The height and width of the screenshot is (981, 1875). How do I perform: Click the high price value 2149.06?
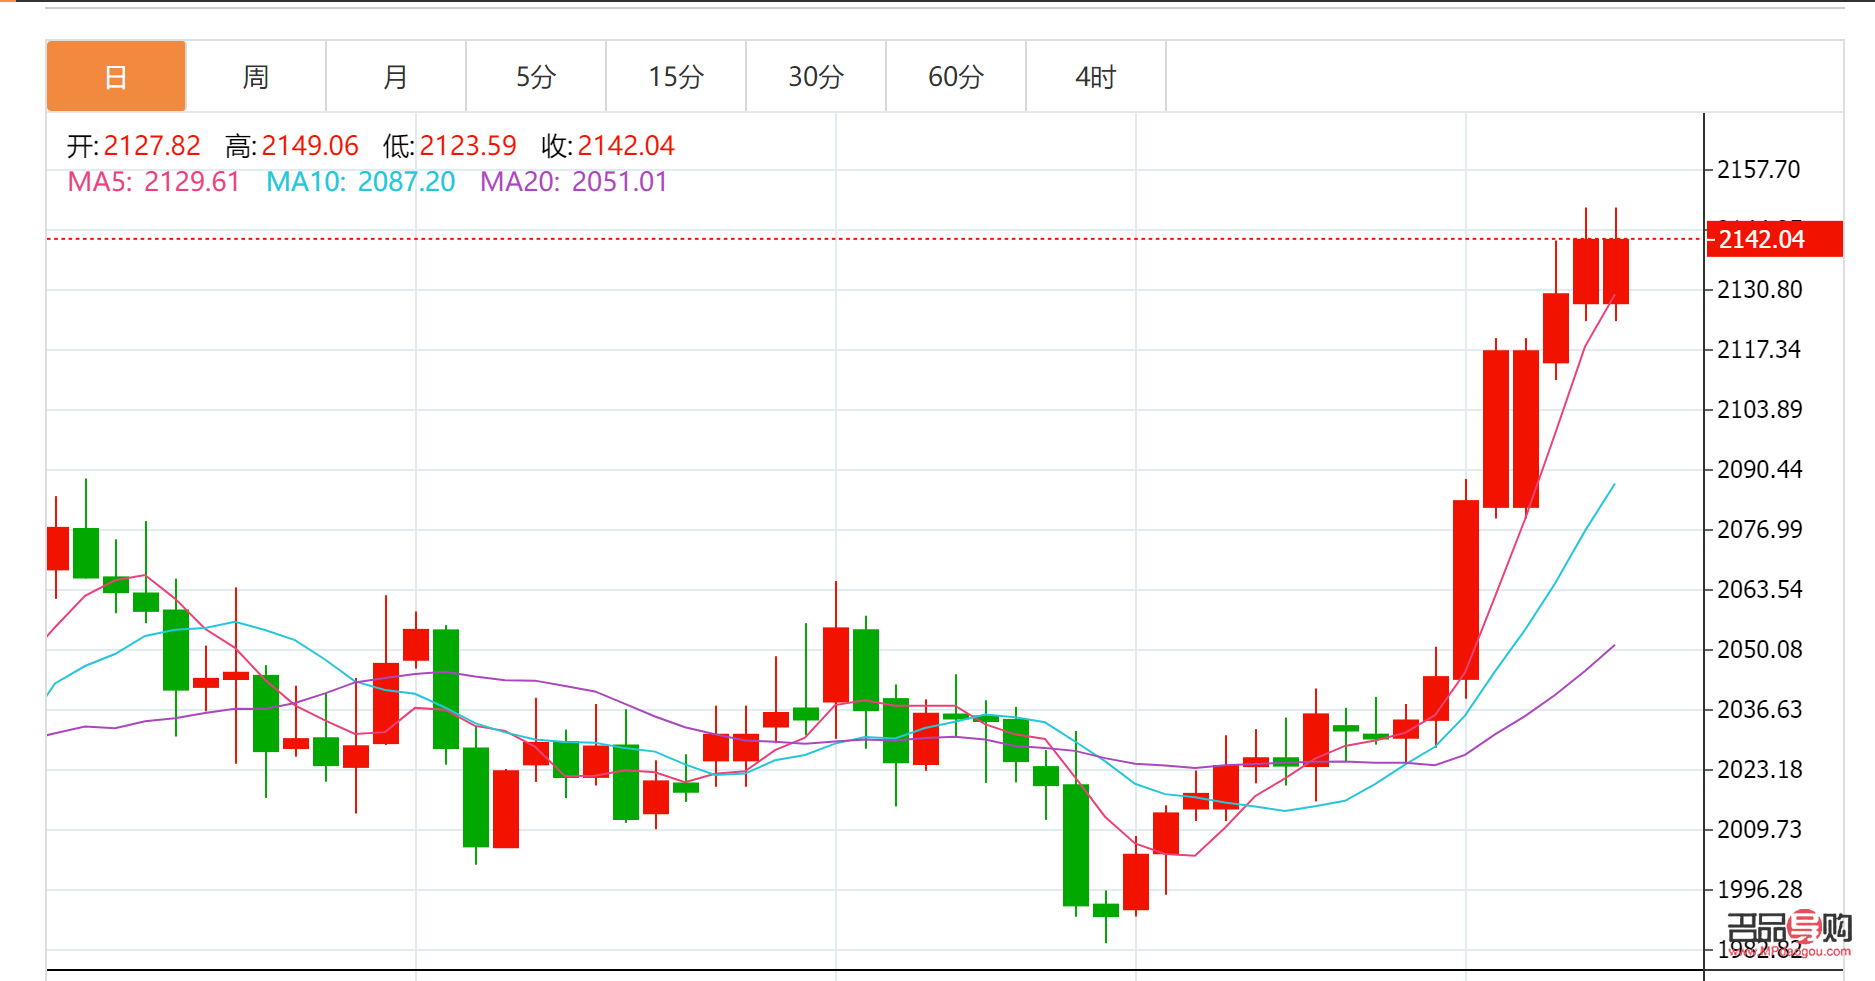pyautogui.click(x=310, y=146)
